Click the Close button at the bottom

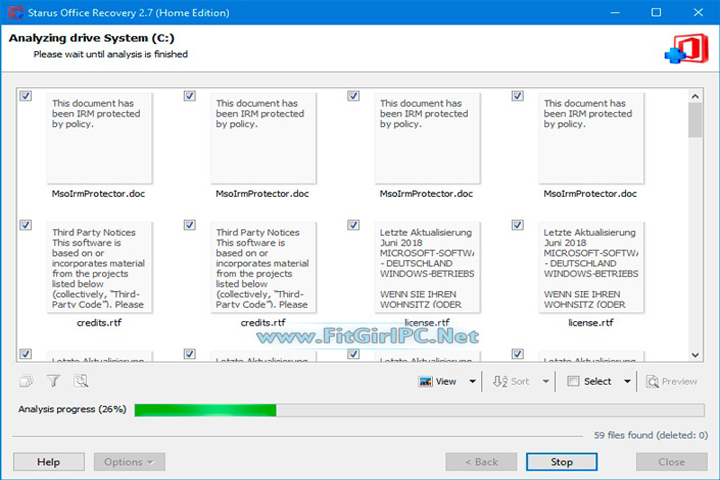pos(672,462)
